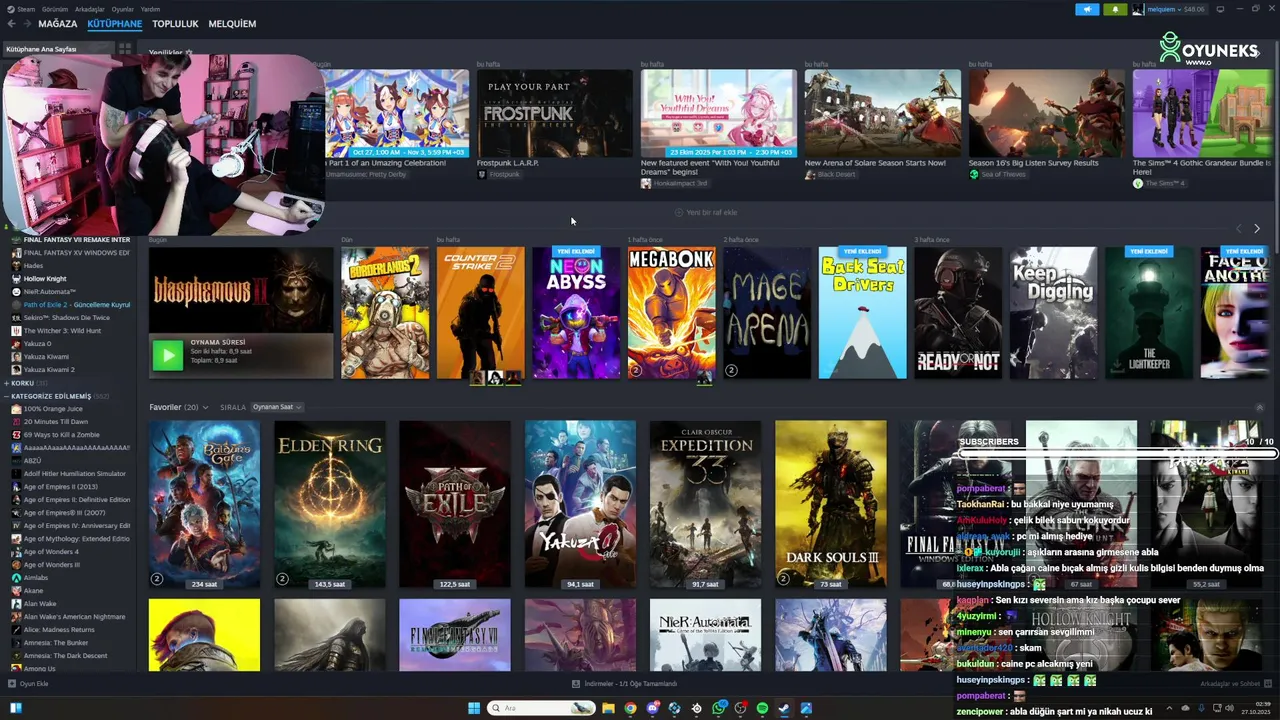Click the Windows taskbar search box

click(540, 708)
